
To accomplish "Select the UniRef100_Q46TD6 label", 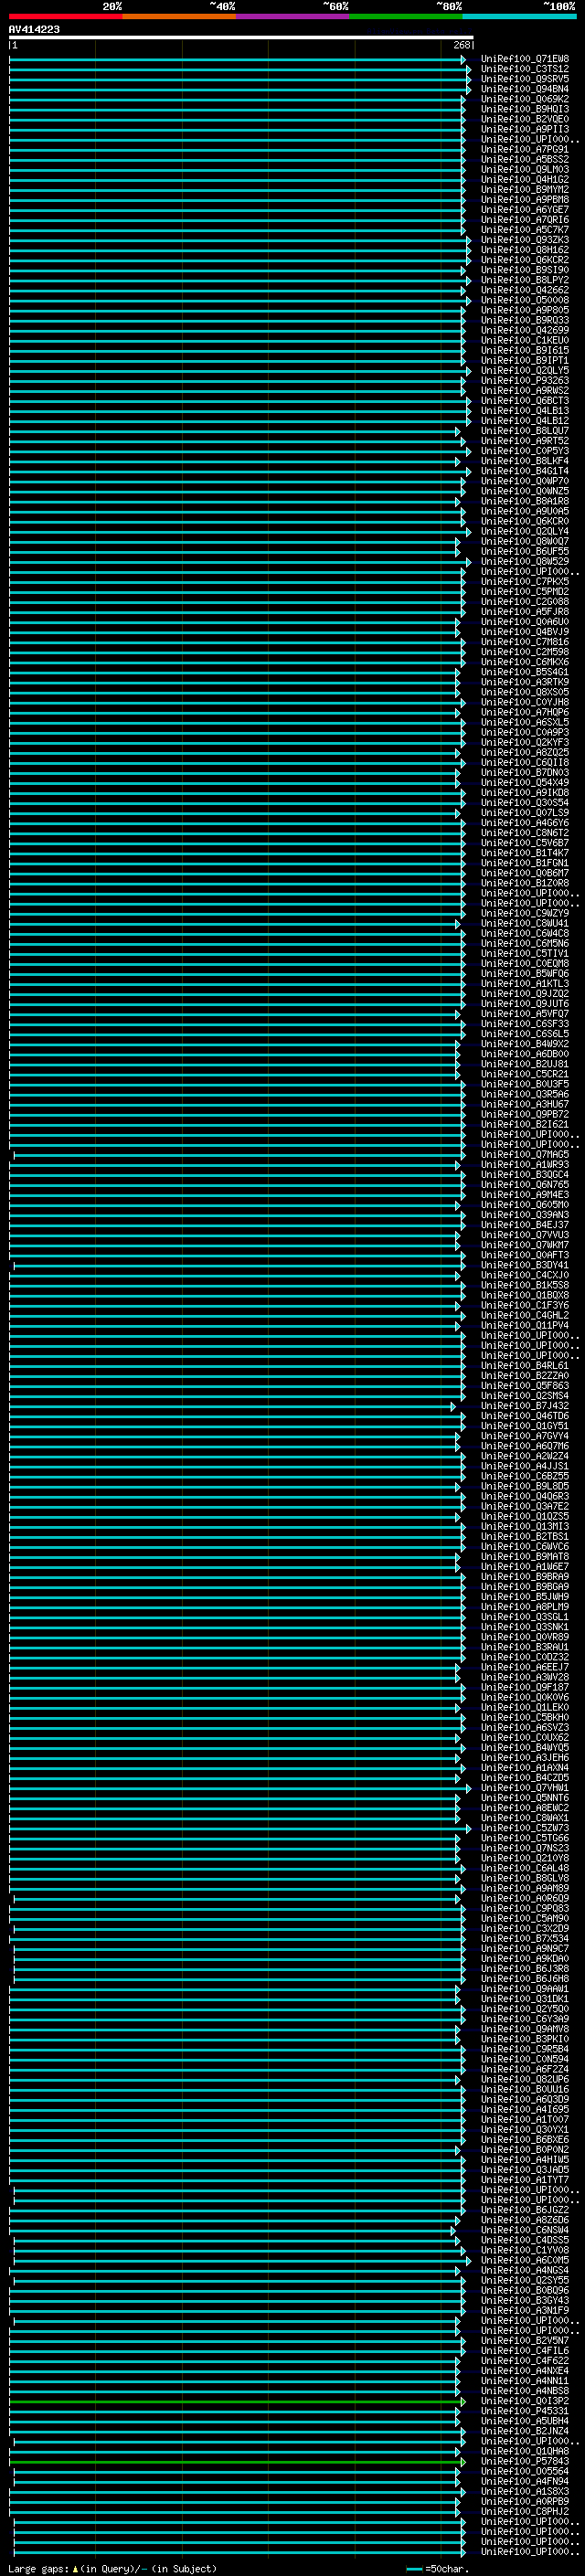I will pos(525,1416).
